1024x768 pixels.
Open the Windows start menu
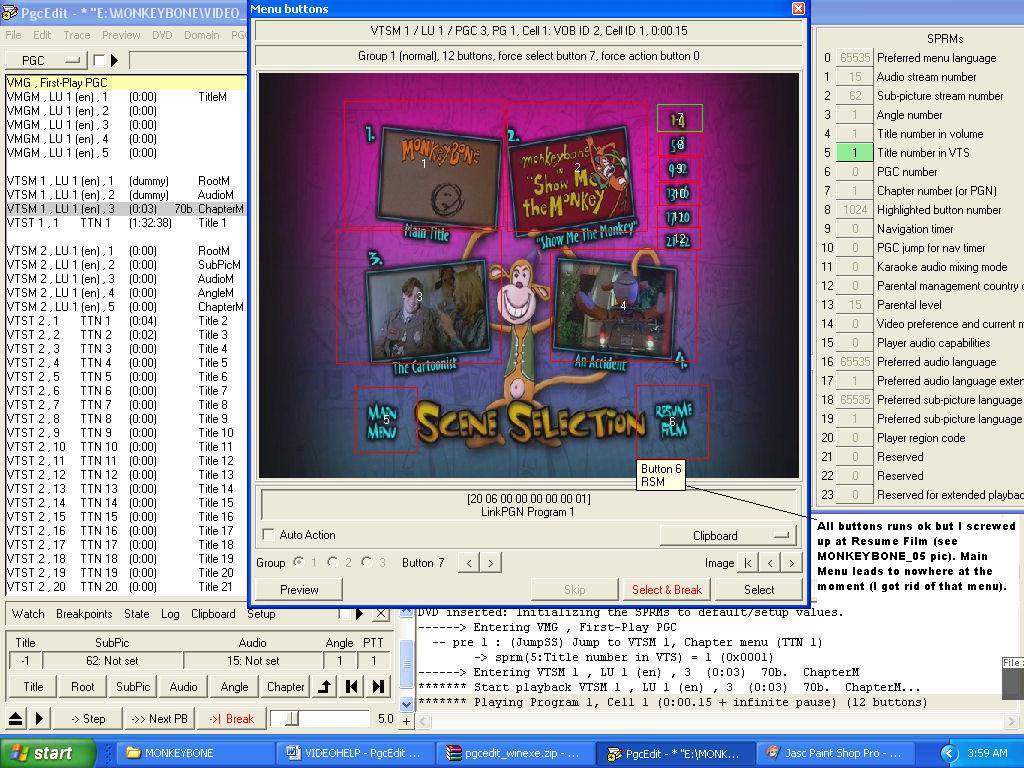(46, 753)
